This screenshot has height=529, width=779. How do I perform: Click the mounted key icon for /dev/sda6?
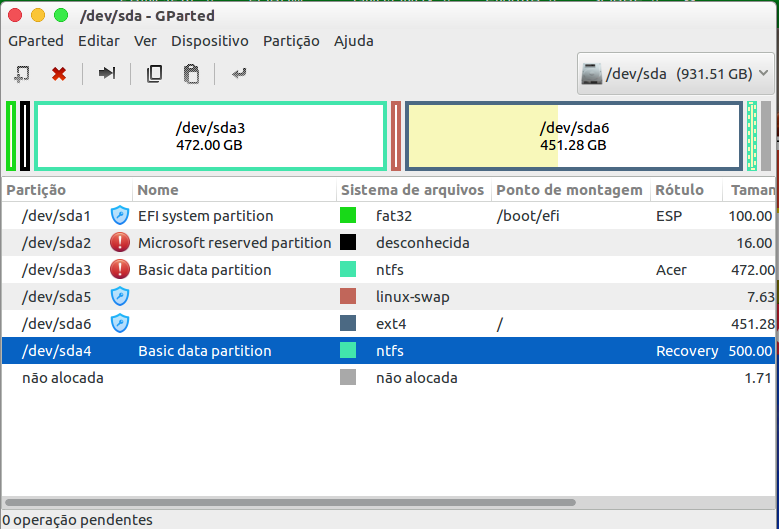(120, 323)
